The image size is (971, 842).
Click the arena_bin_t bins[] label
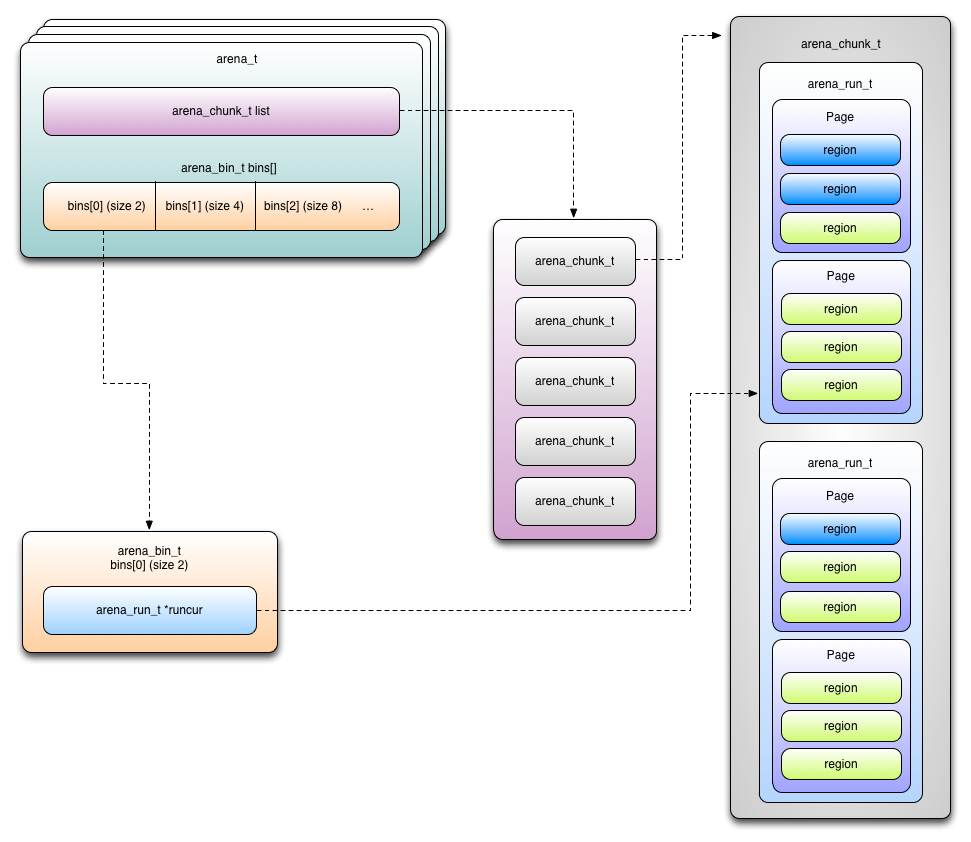(228, 168)
